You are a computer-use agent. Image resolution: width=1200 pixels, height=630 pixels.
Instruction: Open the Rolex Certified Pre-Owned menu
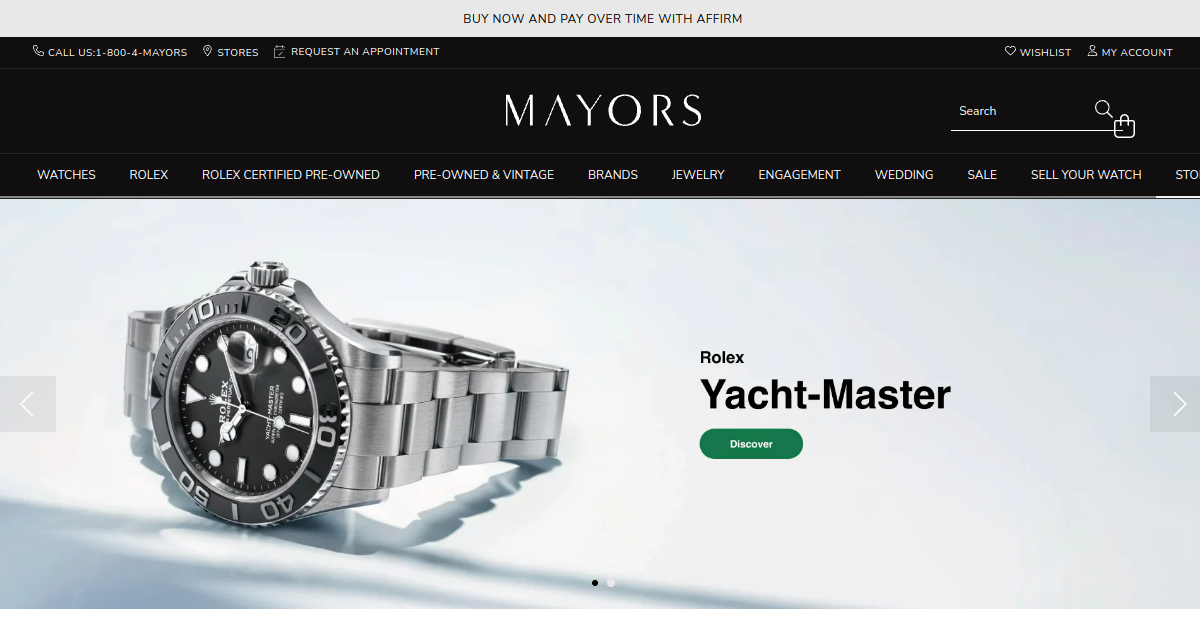[291, 174]
